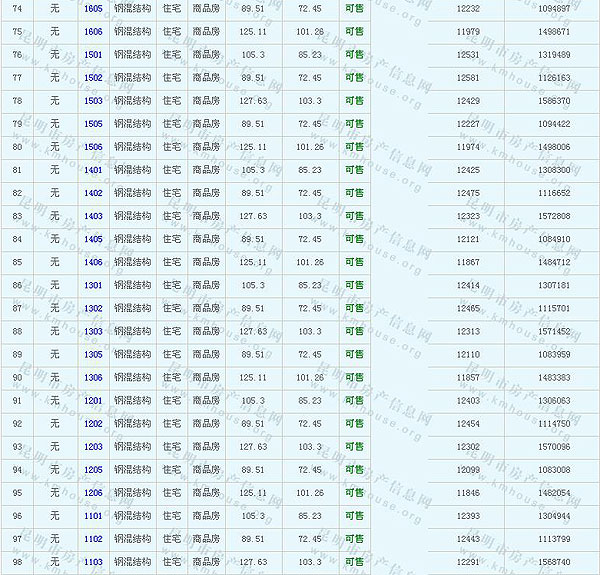Open room 1406 details
This screenshot has height=575, width=600.
tap(93, 262)
